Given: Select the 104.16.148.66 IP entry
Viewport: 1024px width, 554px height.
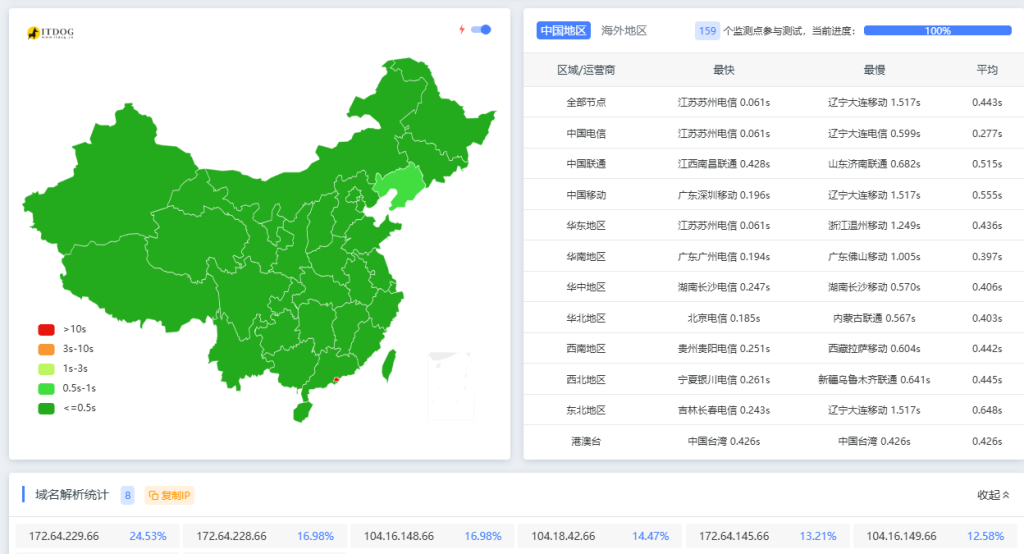Looking at the screenshot, I should pyautogui.click(x=398, y=536).
